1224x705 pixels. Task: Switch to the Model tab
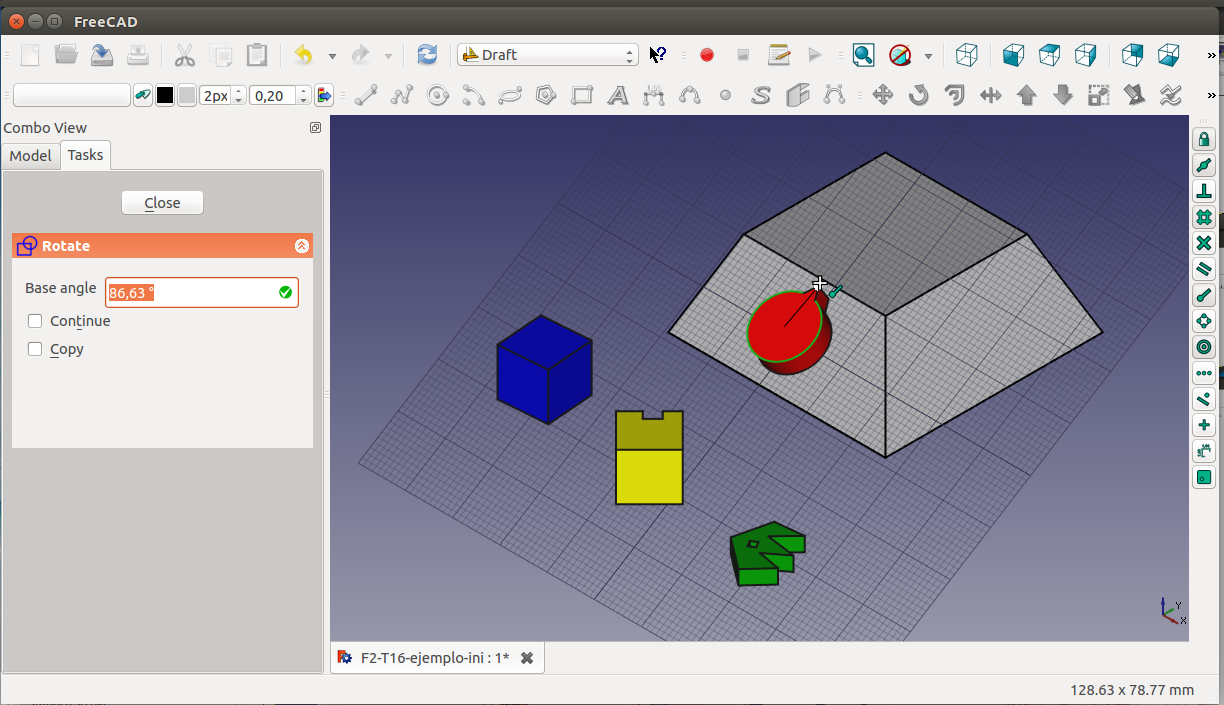[30, 155]
